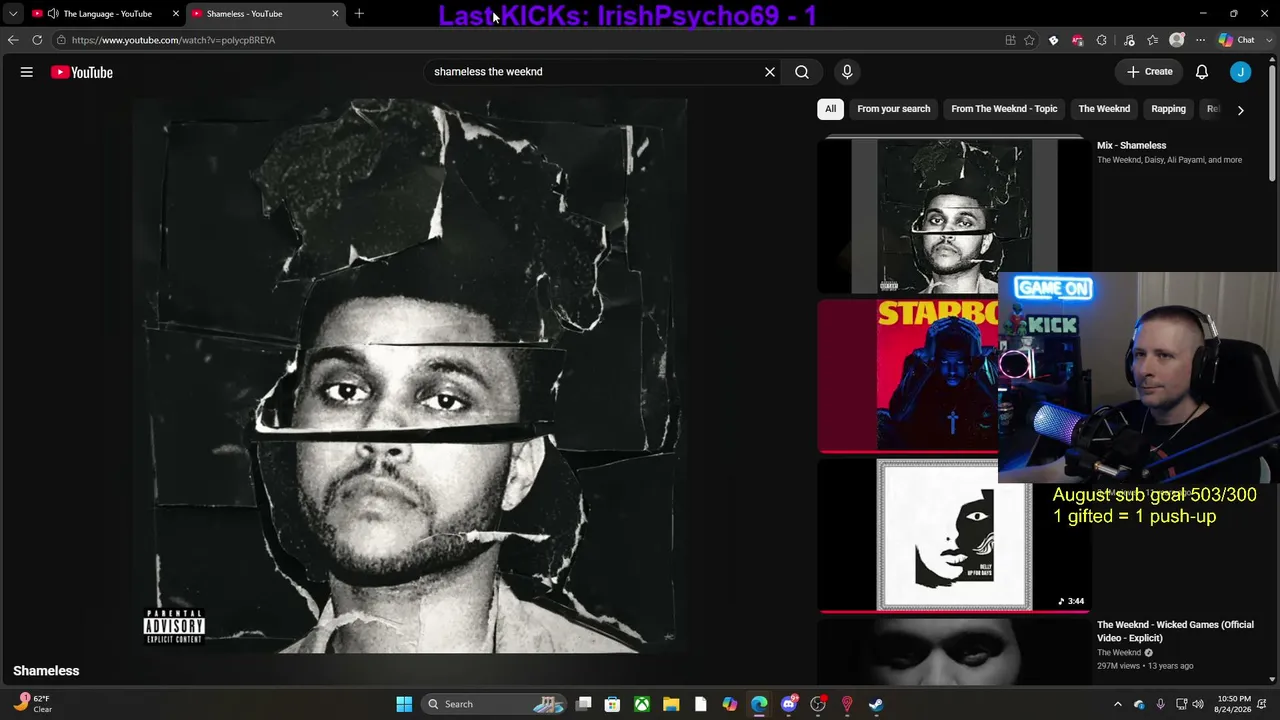1280x720 pixels.
Task: Add this page to favorites star
Action: click(x=1029, y=40)
